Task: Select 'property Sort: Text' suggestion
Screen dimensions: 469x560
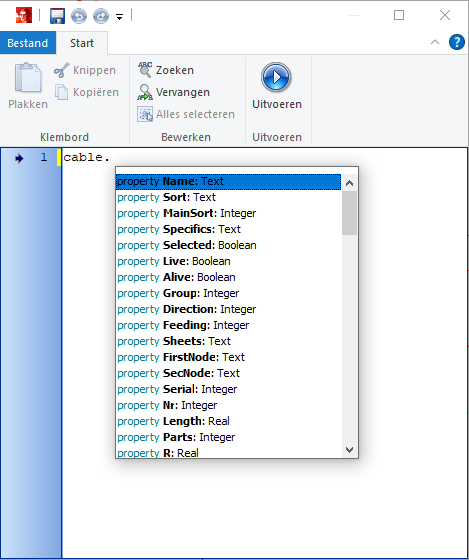Action: (228, 198)
